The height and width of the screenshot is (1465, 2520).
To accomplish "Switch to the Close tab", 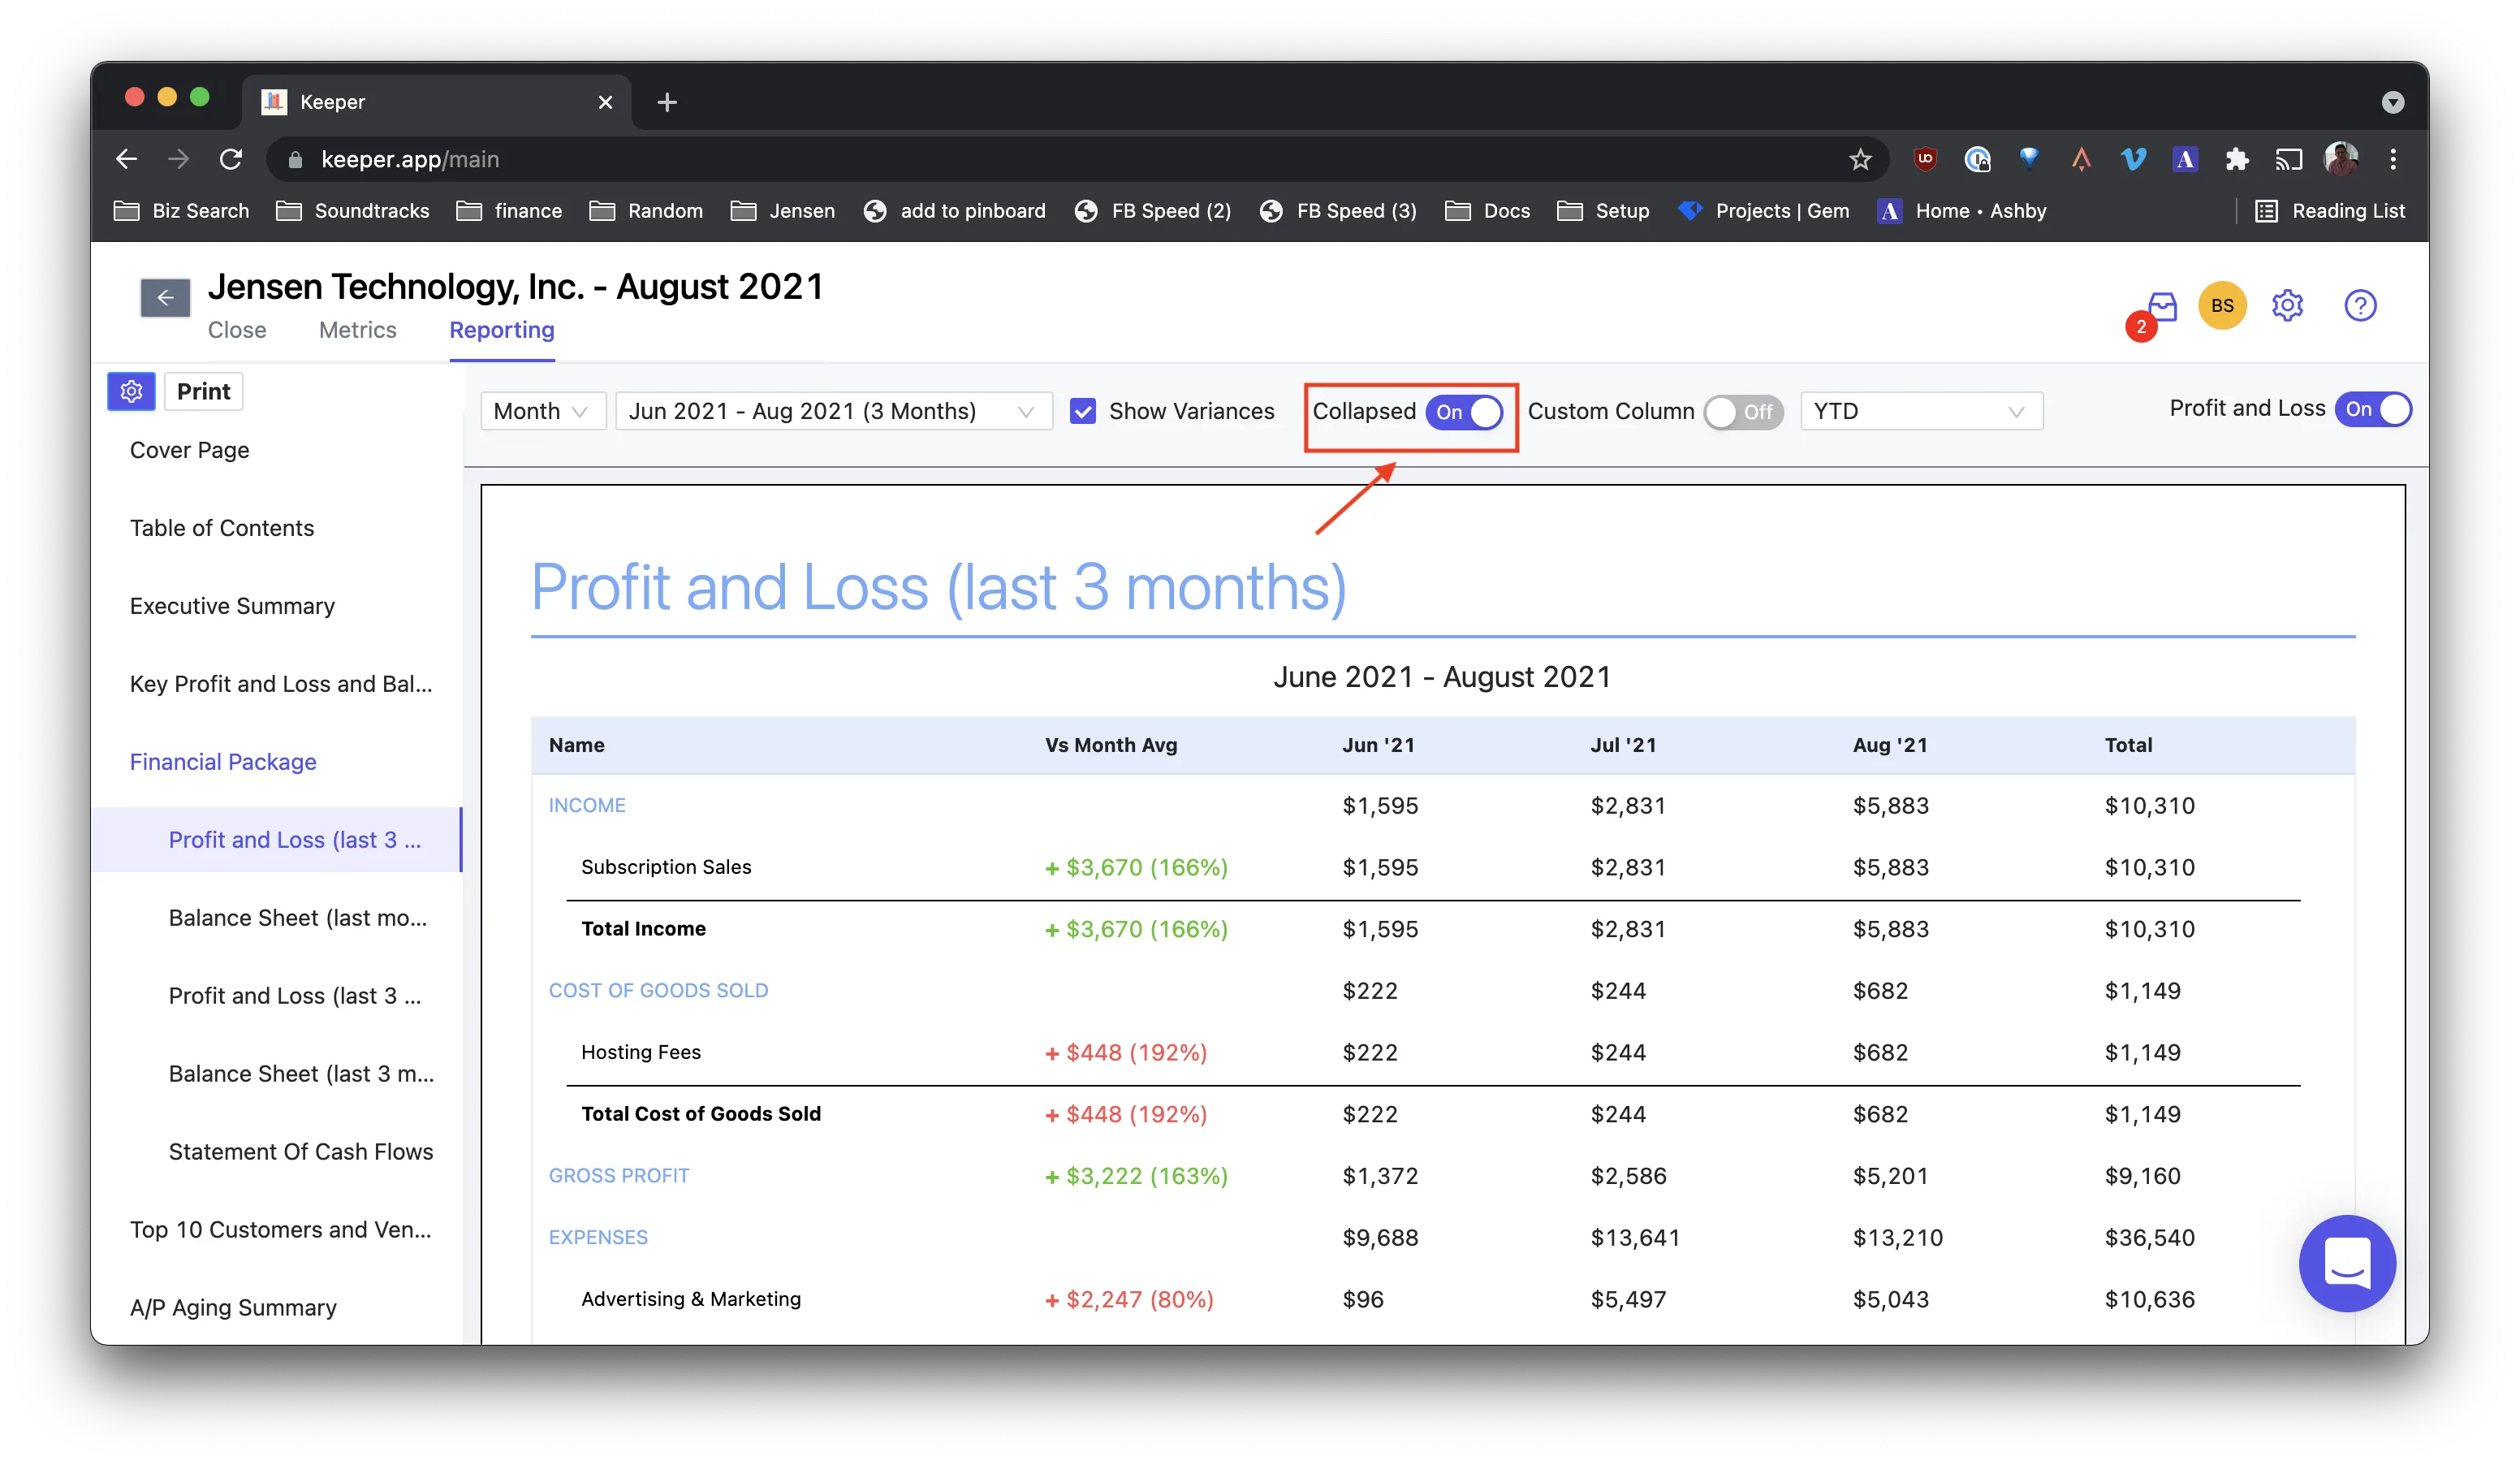I will point(237,330).
